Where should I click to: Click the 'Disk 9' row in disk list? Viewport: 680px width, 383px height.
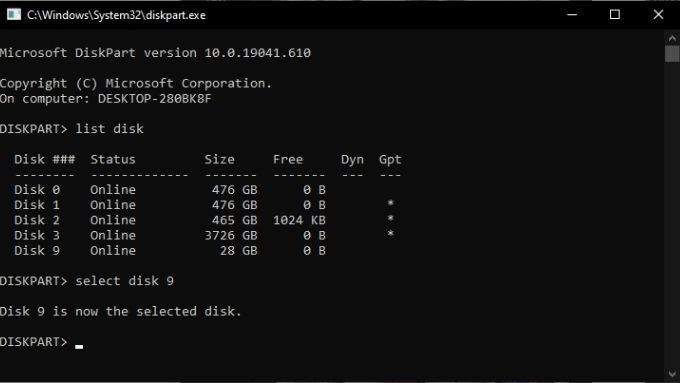170,251
